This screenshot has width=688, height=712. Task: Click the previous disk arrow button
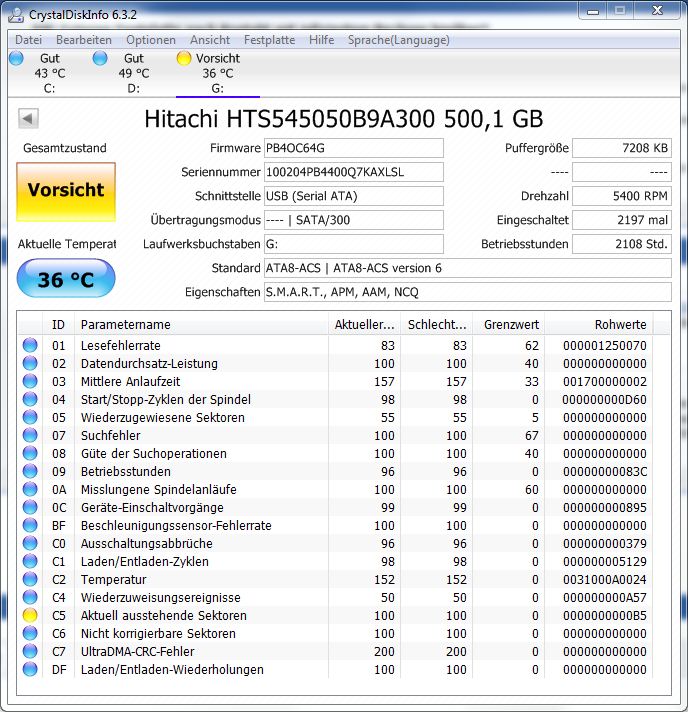[x=28, y=119]
